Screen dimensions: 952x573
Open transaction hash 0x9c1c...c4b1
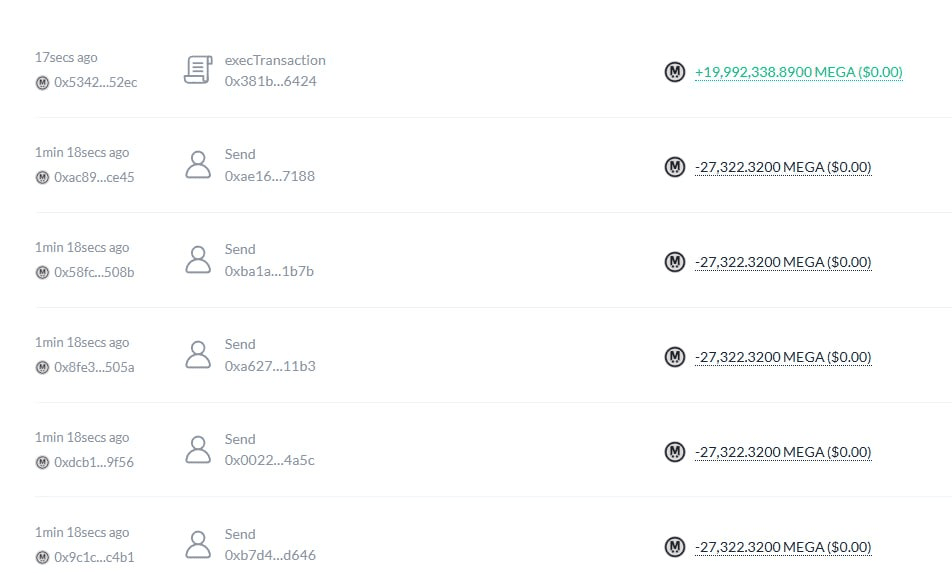94,557
